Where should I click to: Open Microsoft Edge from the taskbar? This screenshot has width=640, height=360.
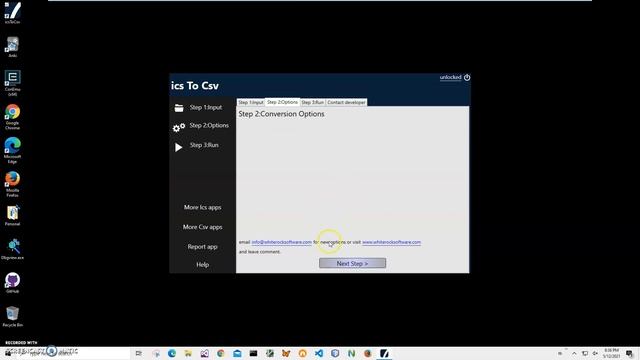[172, 353]
